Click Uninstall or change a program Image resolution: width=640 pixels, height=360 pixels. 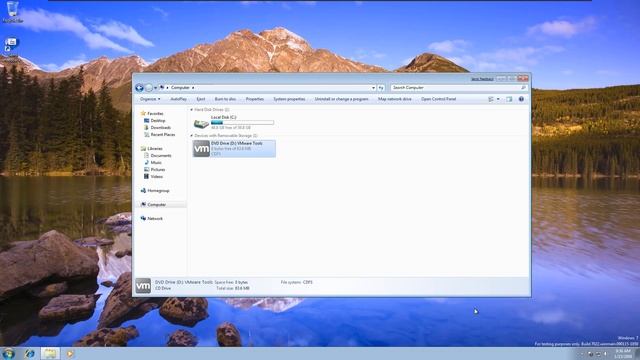[341, 99]
